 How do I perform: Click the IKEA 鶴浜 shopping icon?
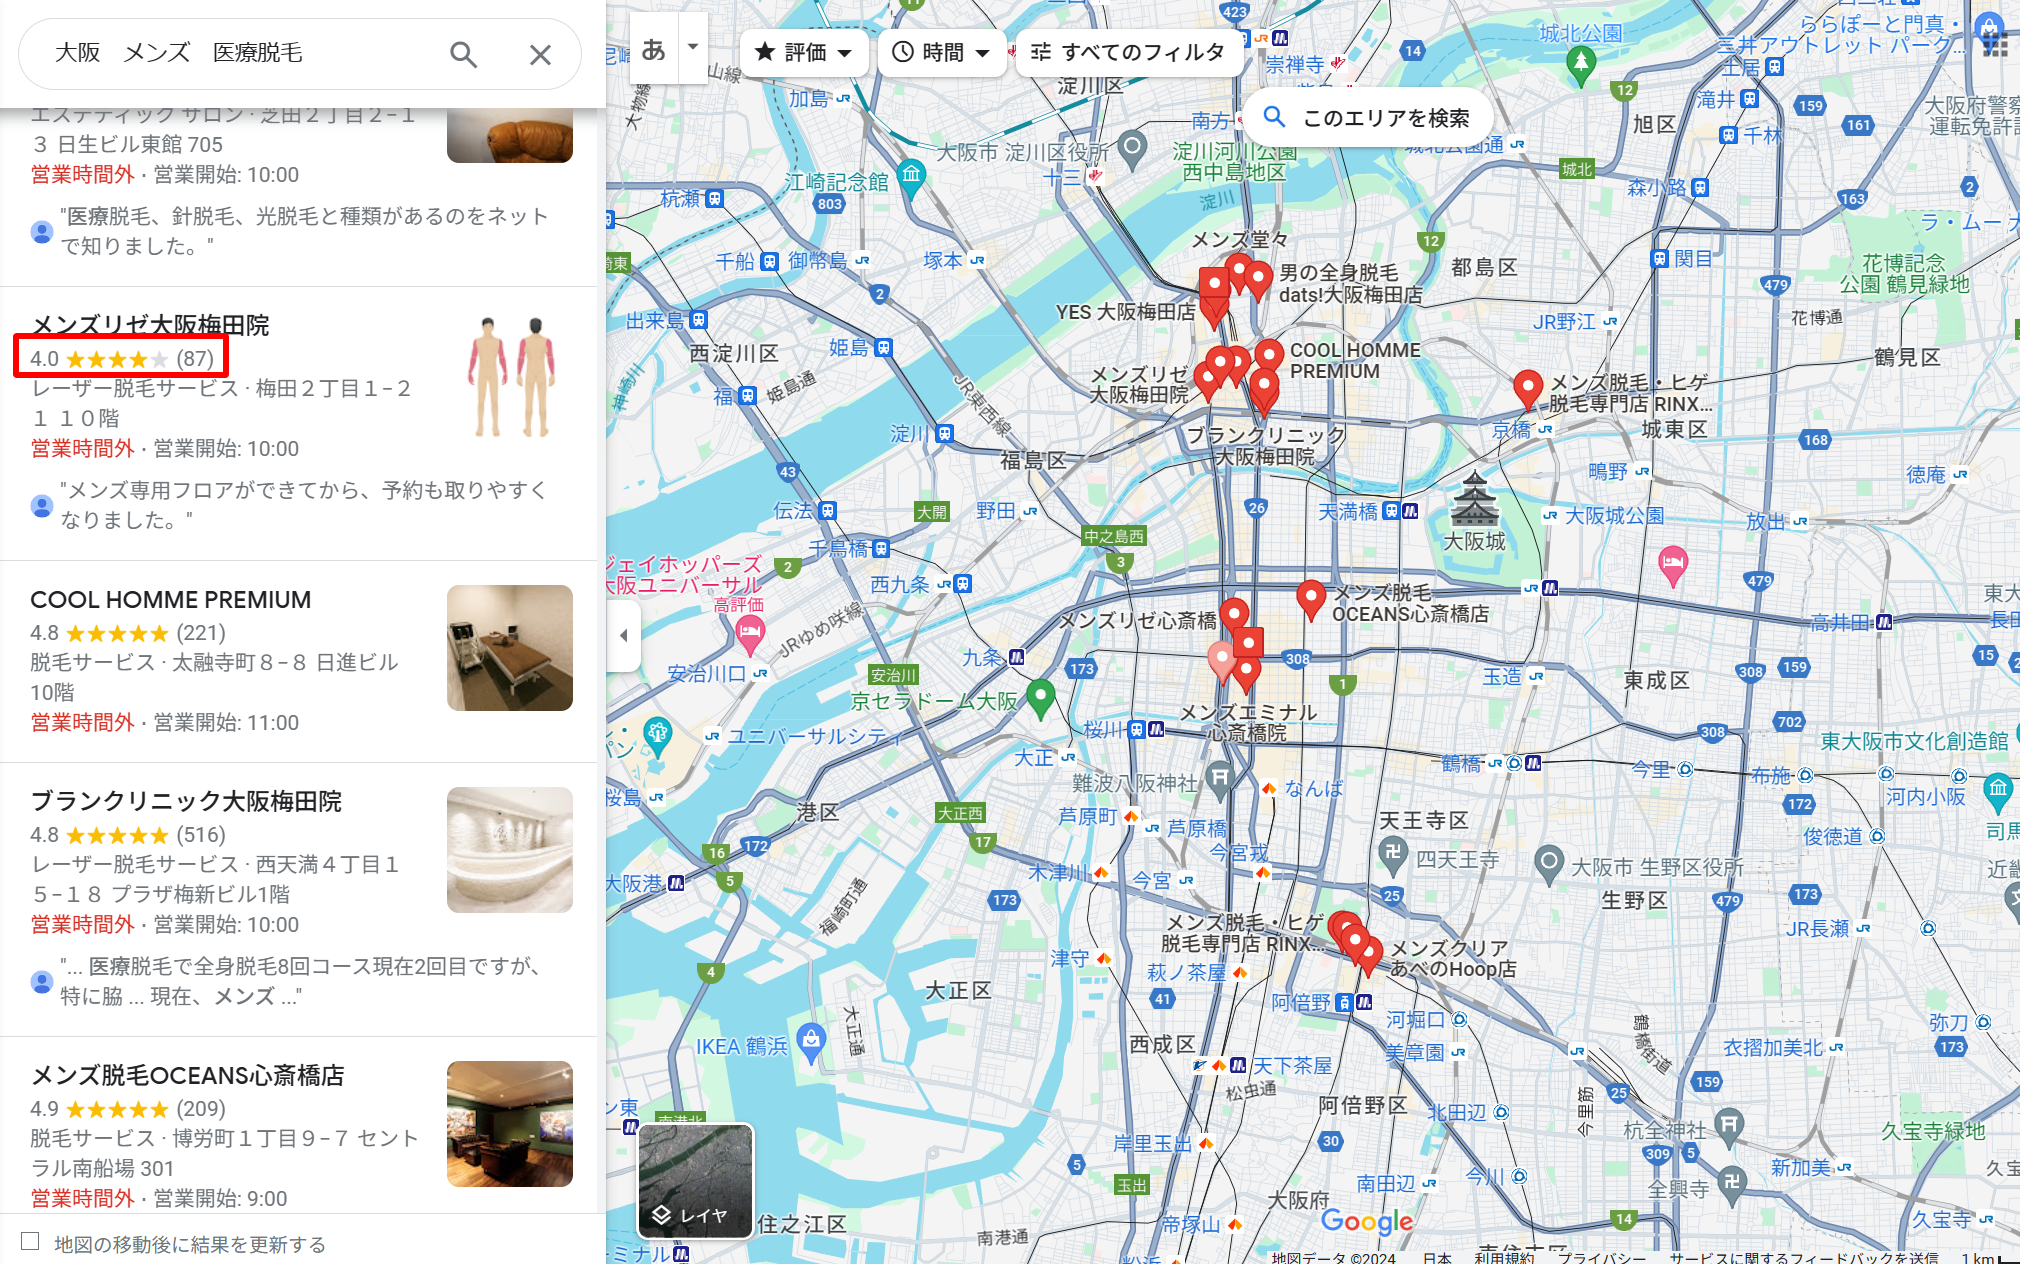point(811,1042)
